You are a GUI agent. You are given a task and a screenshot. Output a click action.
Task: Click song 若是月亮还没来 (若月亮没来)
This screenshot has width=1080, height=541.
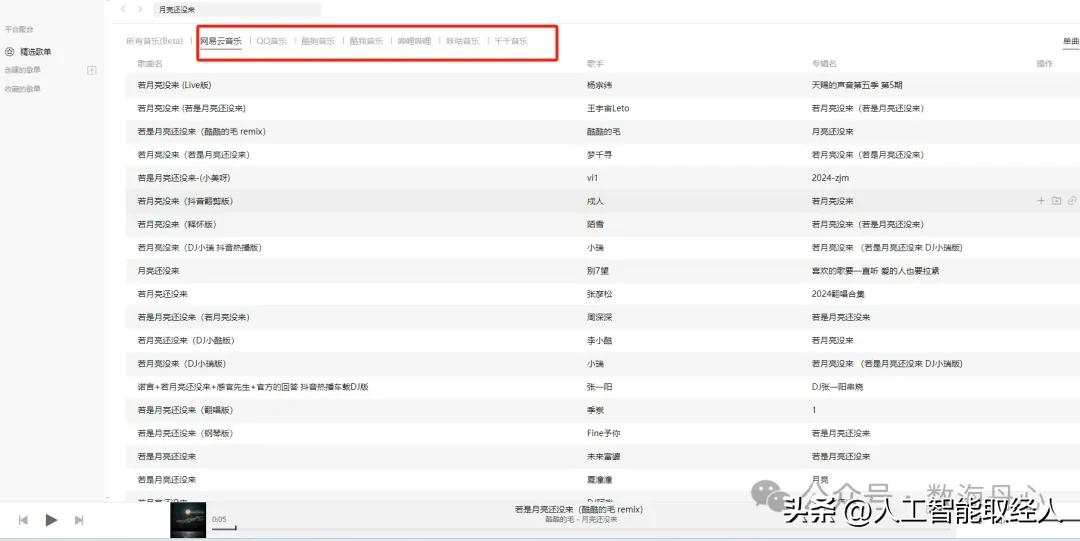tap(194, 317)
